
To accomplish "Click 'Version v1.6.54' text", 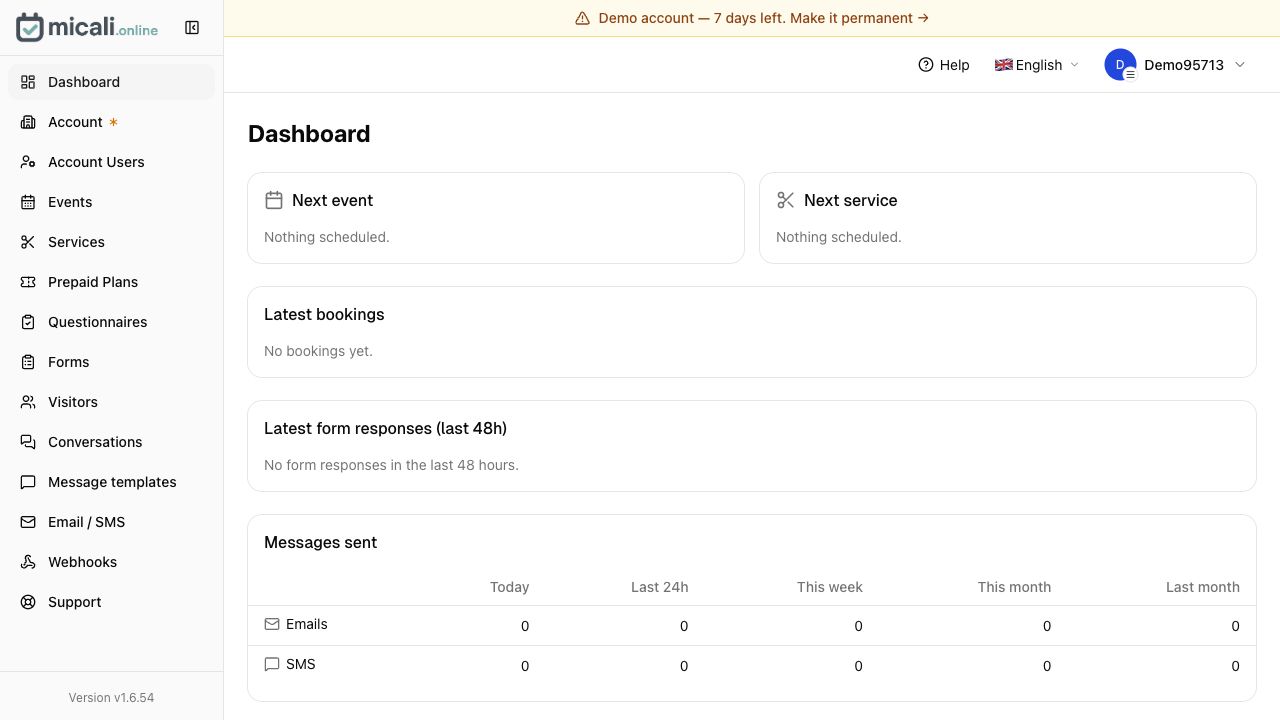I will [x=111, y=698].
